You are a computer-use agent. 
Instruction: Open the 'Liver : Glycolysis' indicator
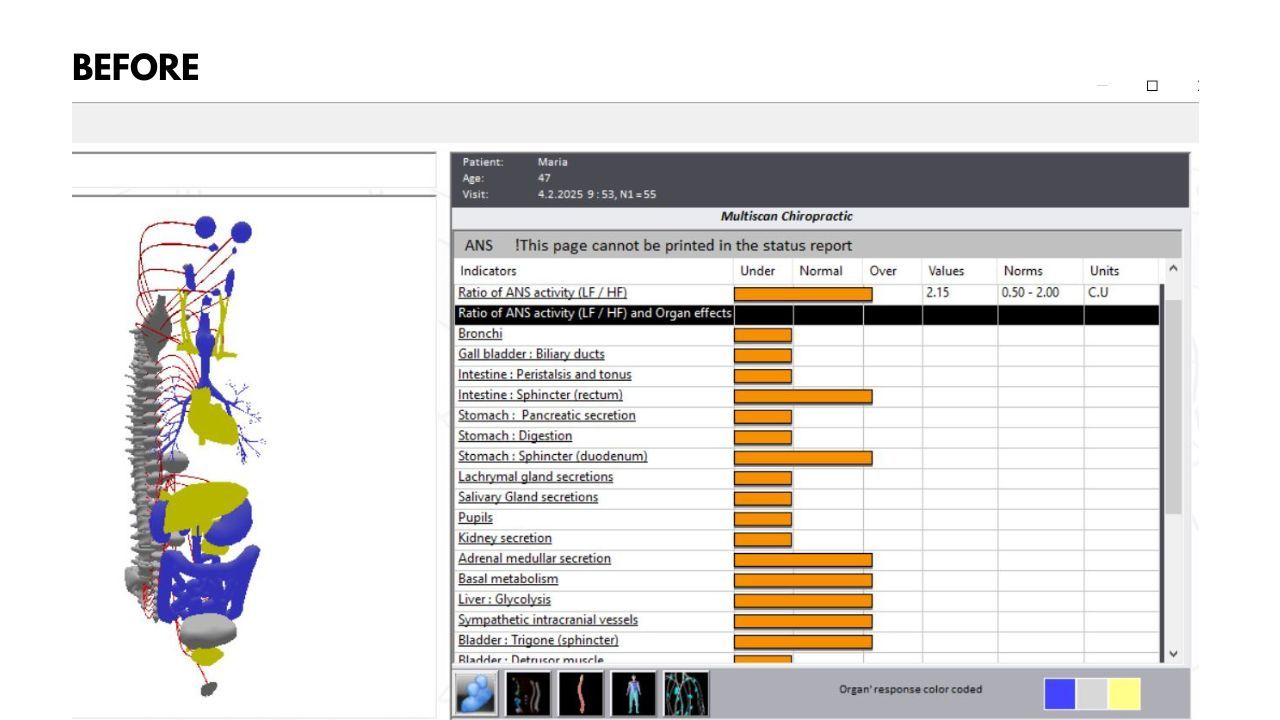pos(504,600)
